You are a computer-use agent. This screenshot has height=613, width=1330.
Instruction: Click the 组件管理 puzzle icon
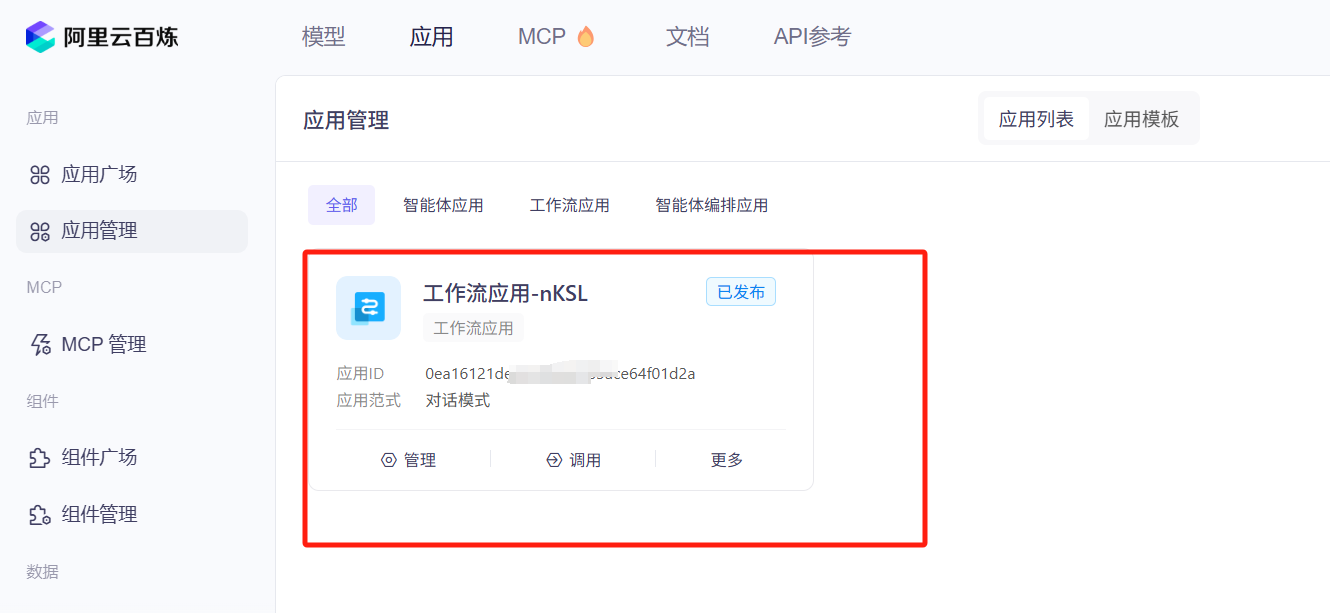(x=40, y=515)
